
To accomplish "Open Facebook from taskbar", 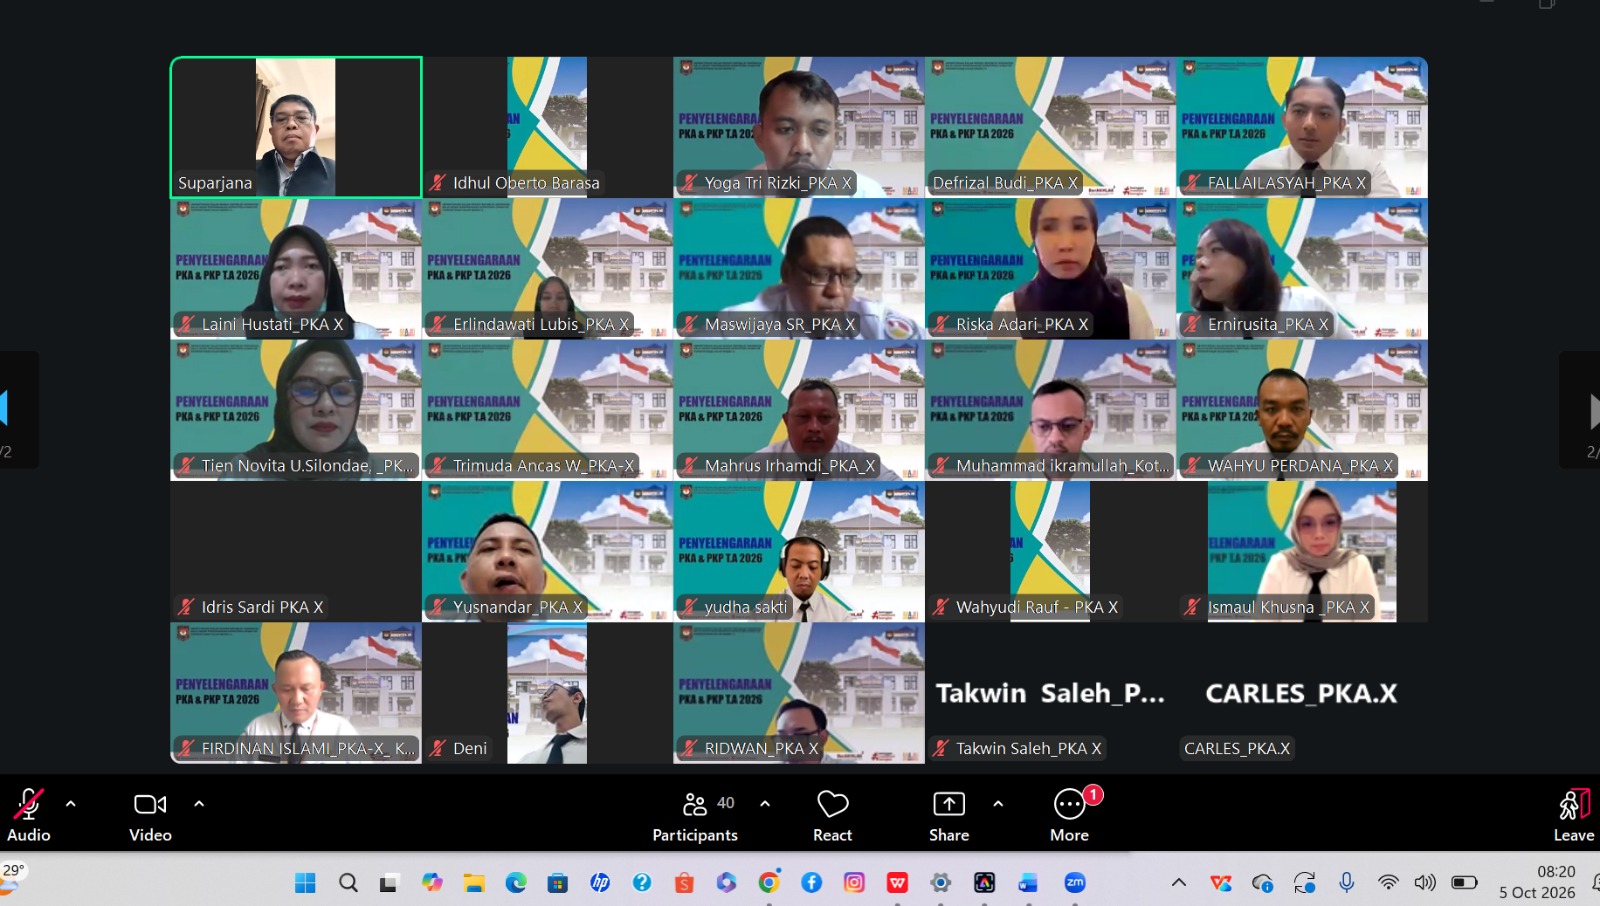I will 811,882.
